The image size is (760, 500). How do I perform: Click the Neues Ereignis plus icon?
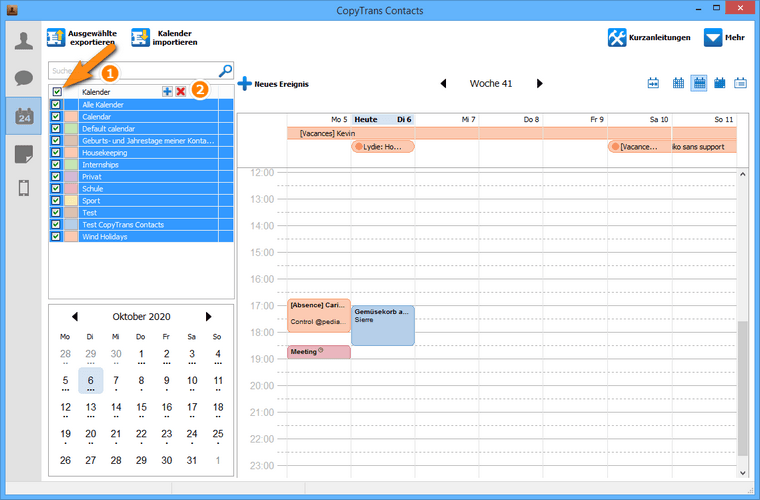(x=245, y=83)
